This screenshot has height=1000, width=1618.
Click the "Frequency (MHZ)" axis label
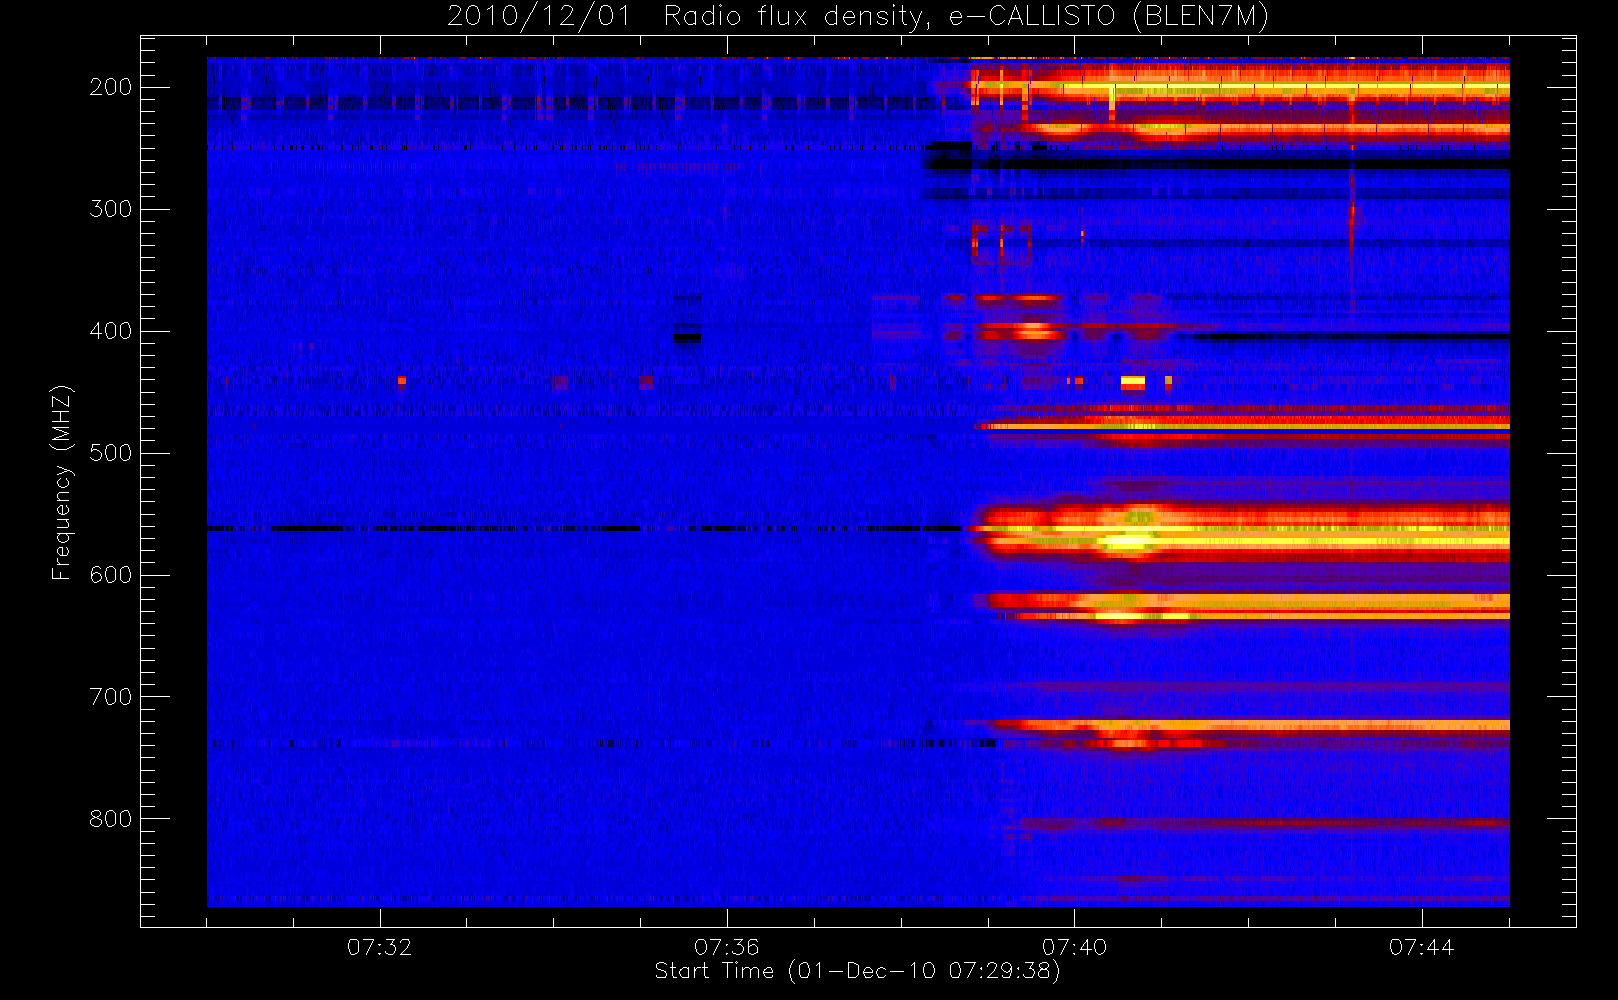62,482
